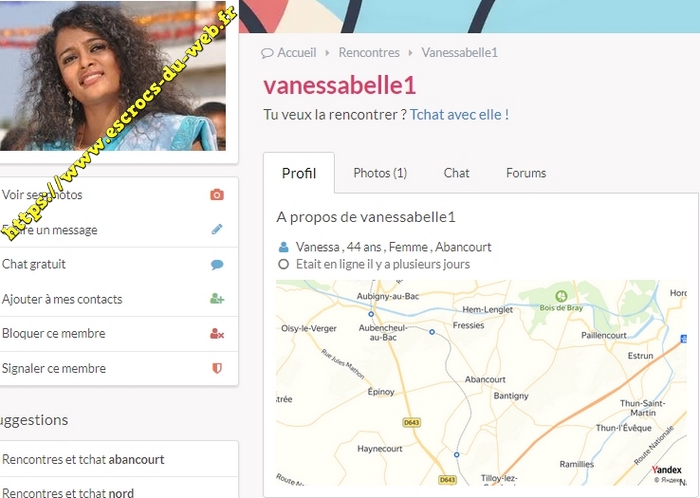Select the Profil tab
Screen dimensions: 700x498
(299, 173)
